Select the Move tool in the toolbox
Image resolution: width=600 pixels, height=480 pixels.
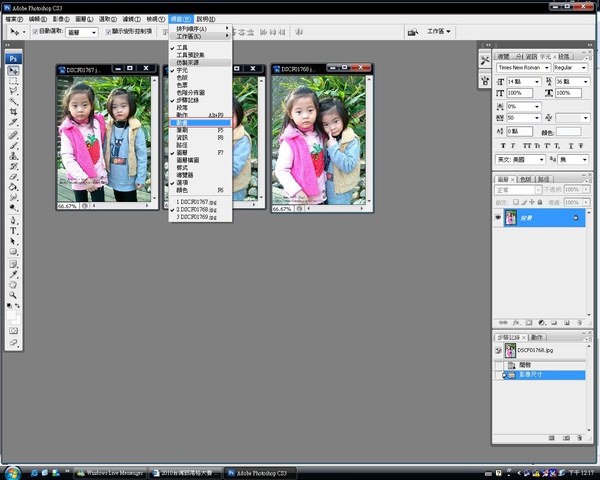13,71
